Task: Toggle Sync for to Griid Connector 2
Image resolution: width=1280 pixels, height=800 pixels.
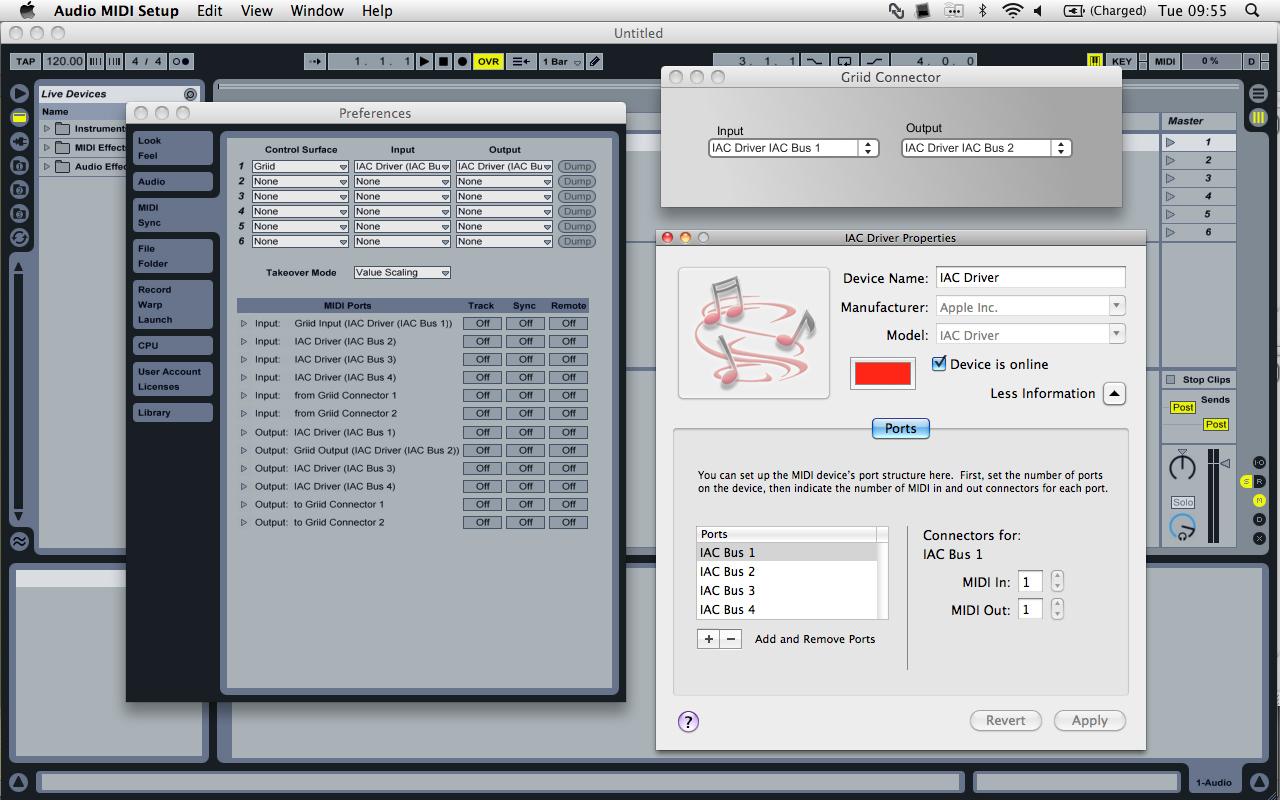Action: (x=525, y=523)
